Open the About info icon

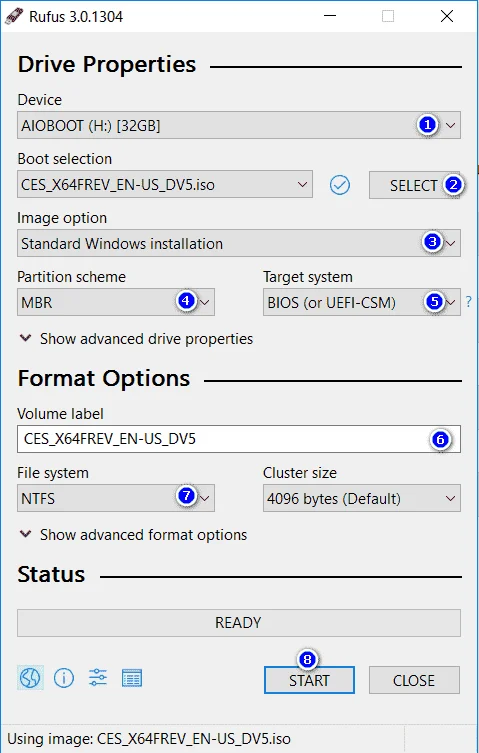point(64,678)
